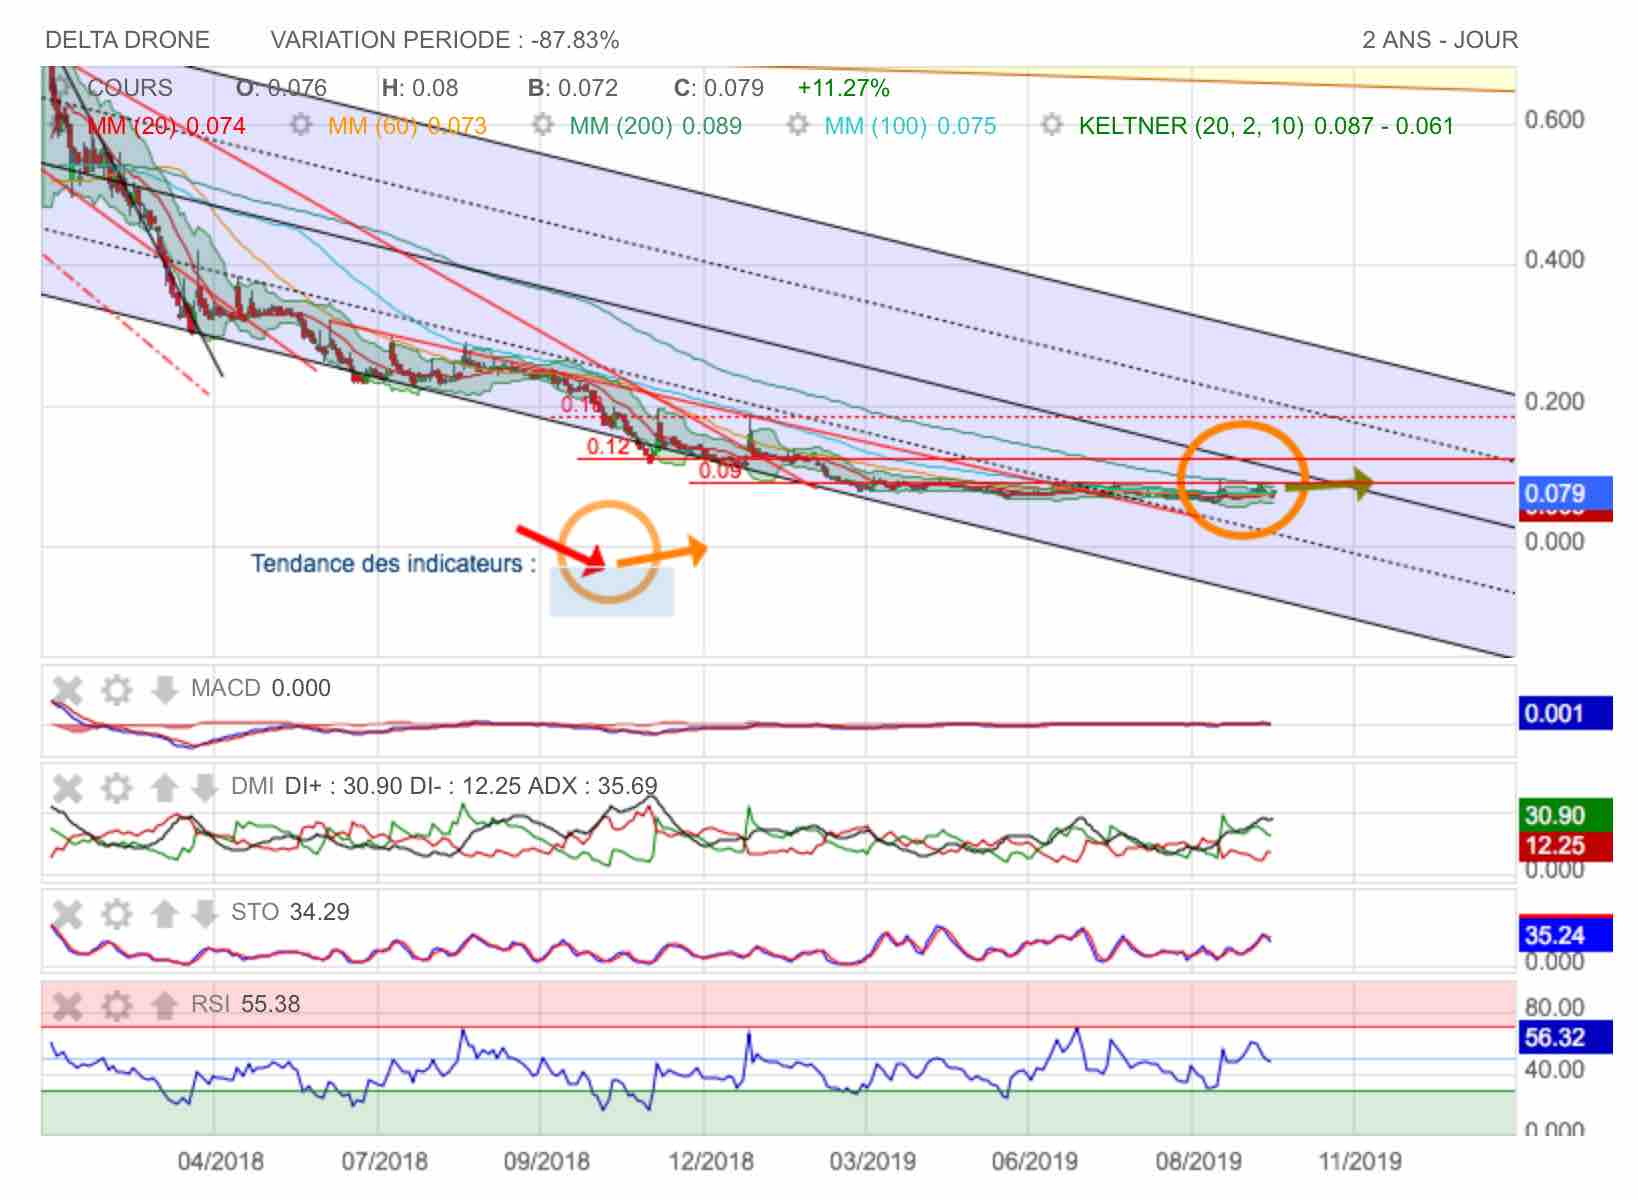This screenshot has width=1638, height=1200.
Task: Click the 11/2019 date axis label
Action: 1360,1161
